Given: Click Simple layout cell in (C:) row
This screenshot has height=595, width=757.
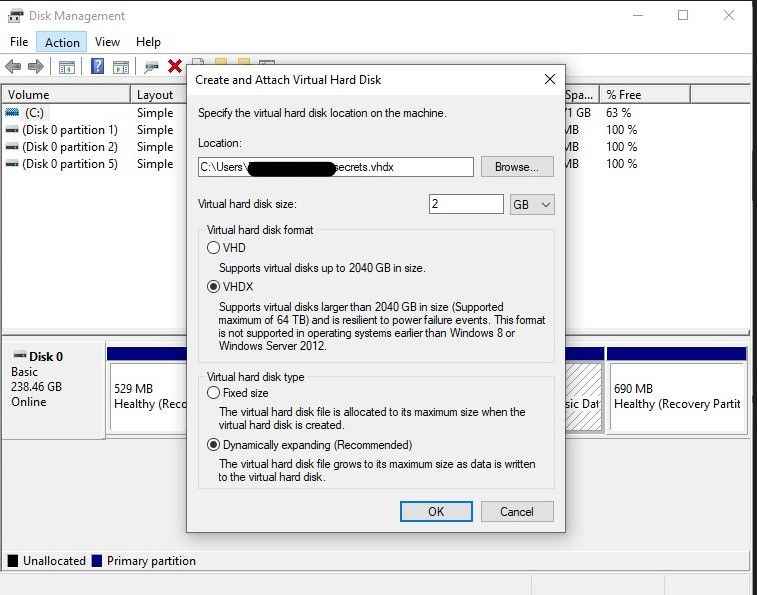Looking at the screenshot, I should [x=155, y=113].
